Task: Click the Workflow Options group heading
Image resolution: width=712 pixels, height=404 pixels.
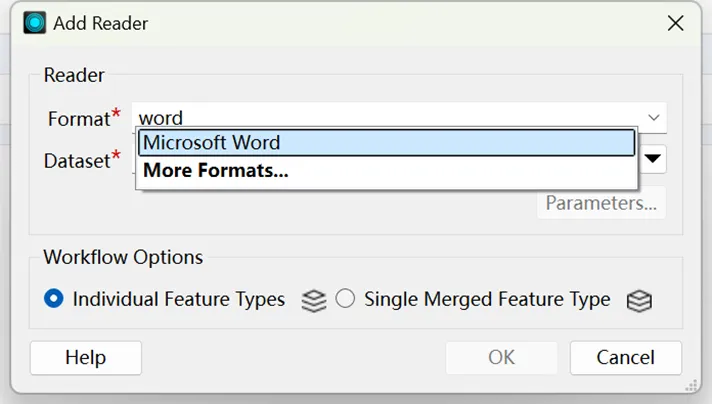Action: pos(123,257)
